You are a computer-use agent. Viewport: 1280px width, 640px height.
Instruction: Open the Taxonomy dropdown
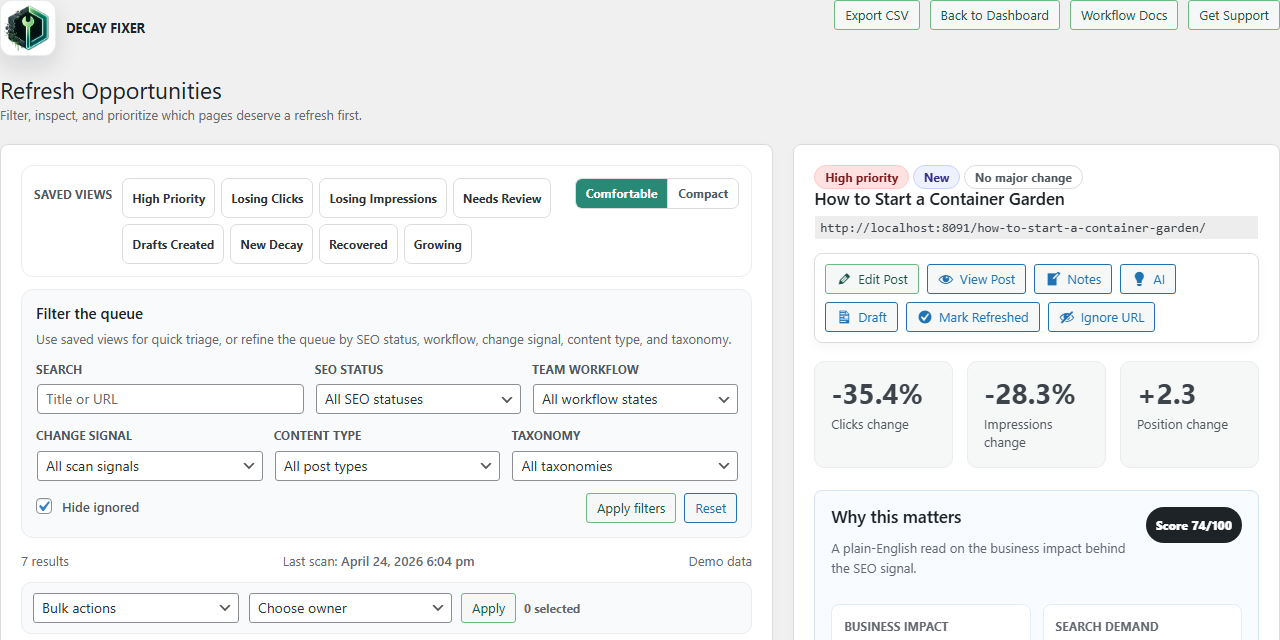tap(625, 466)
